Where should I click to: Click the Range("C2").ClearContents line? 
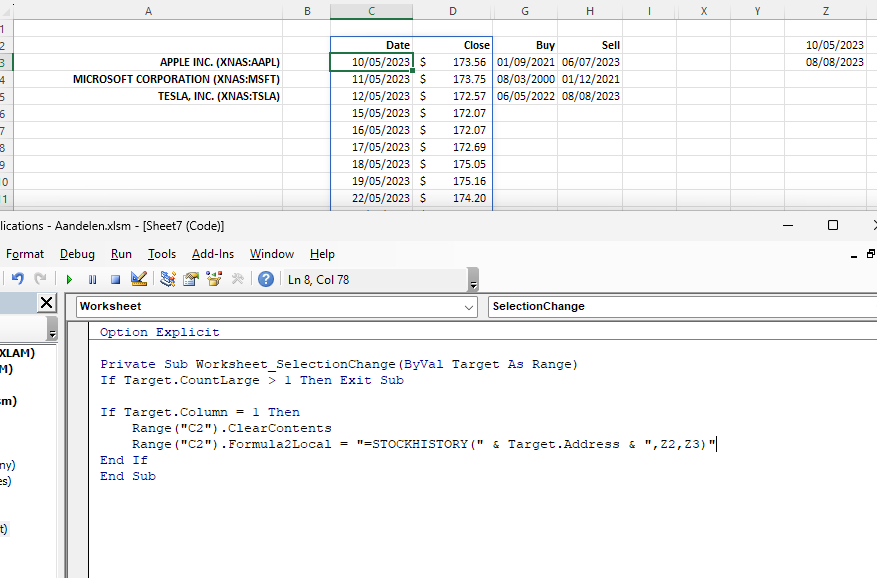[x=232, y=429]
